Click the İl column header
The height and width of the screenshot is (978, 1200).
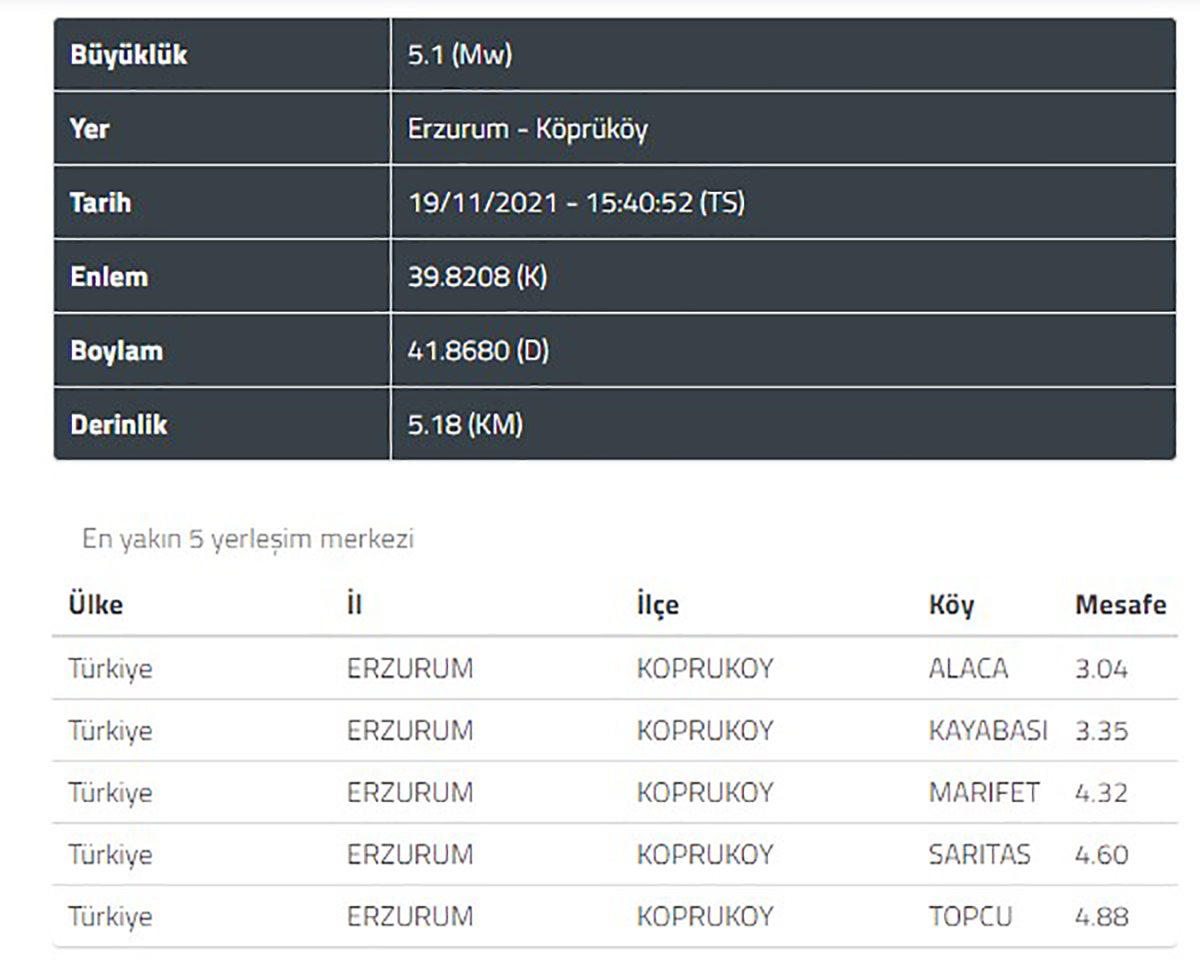[x=355, y=605]
